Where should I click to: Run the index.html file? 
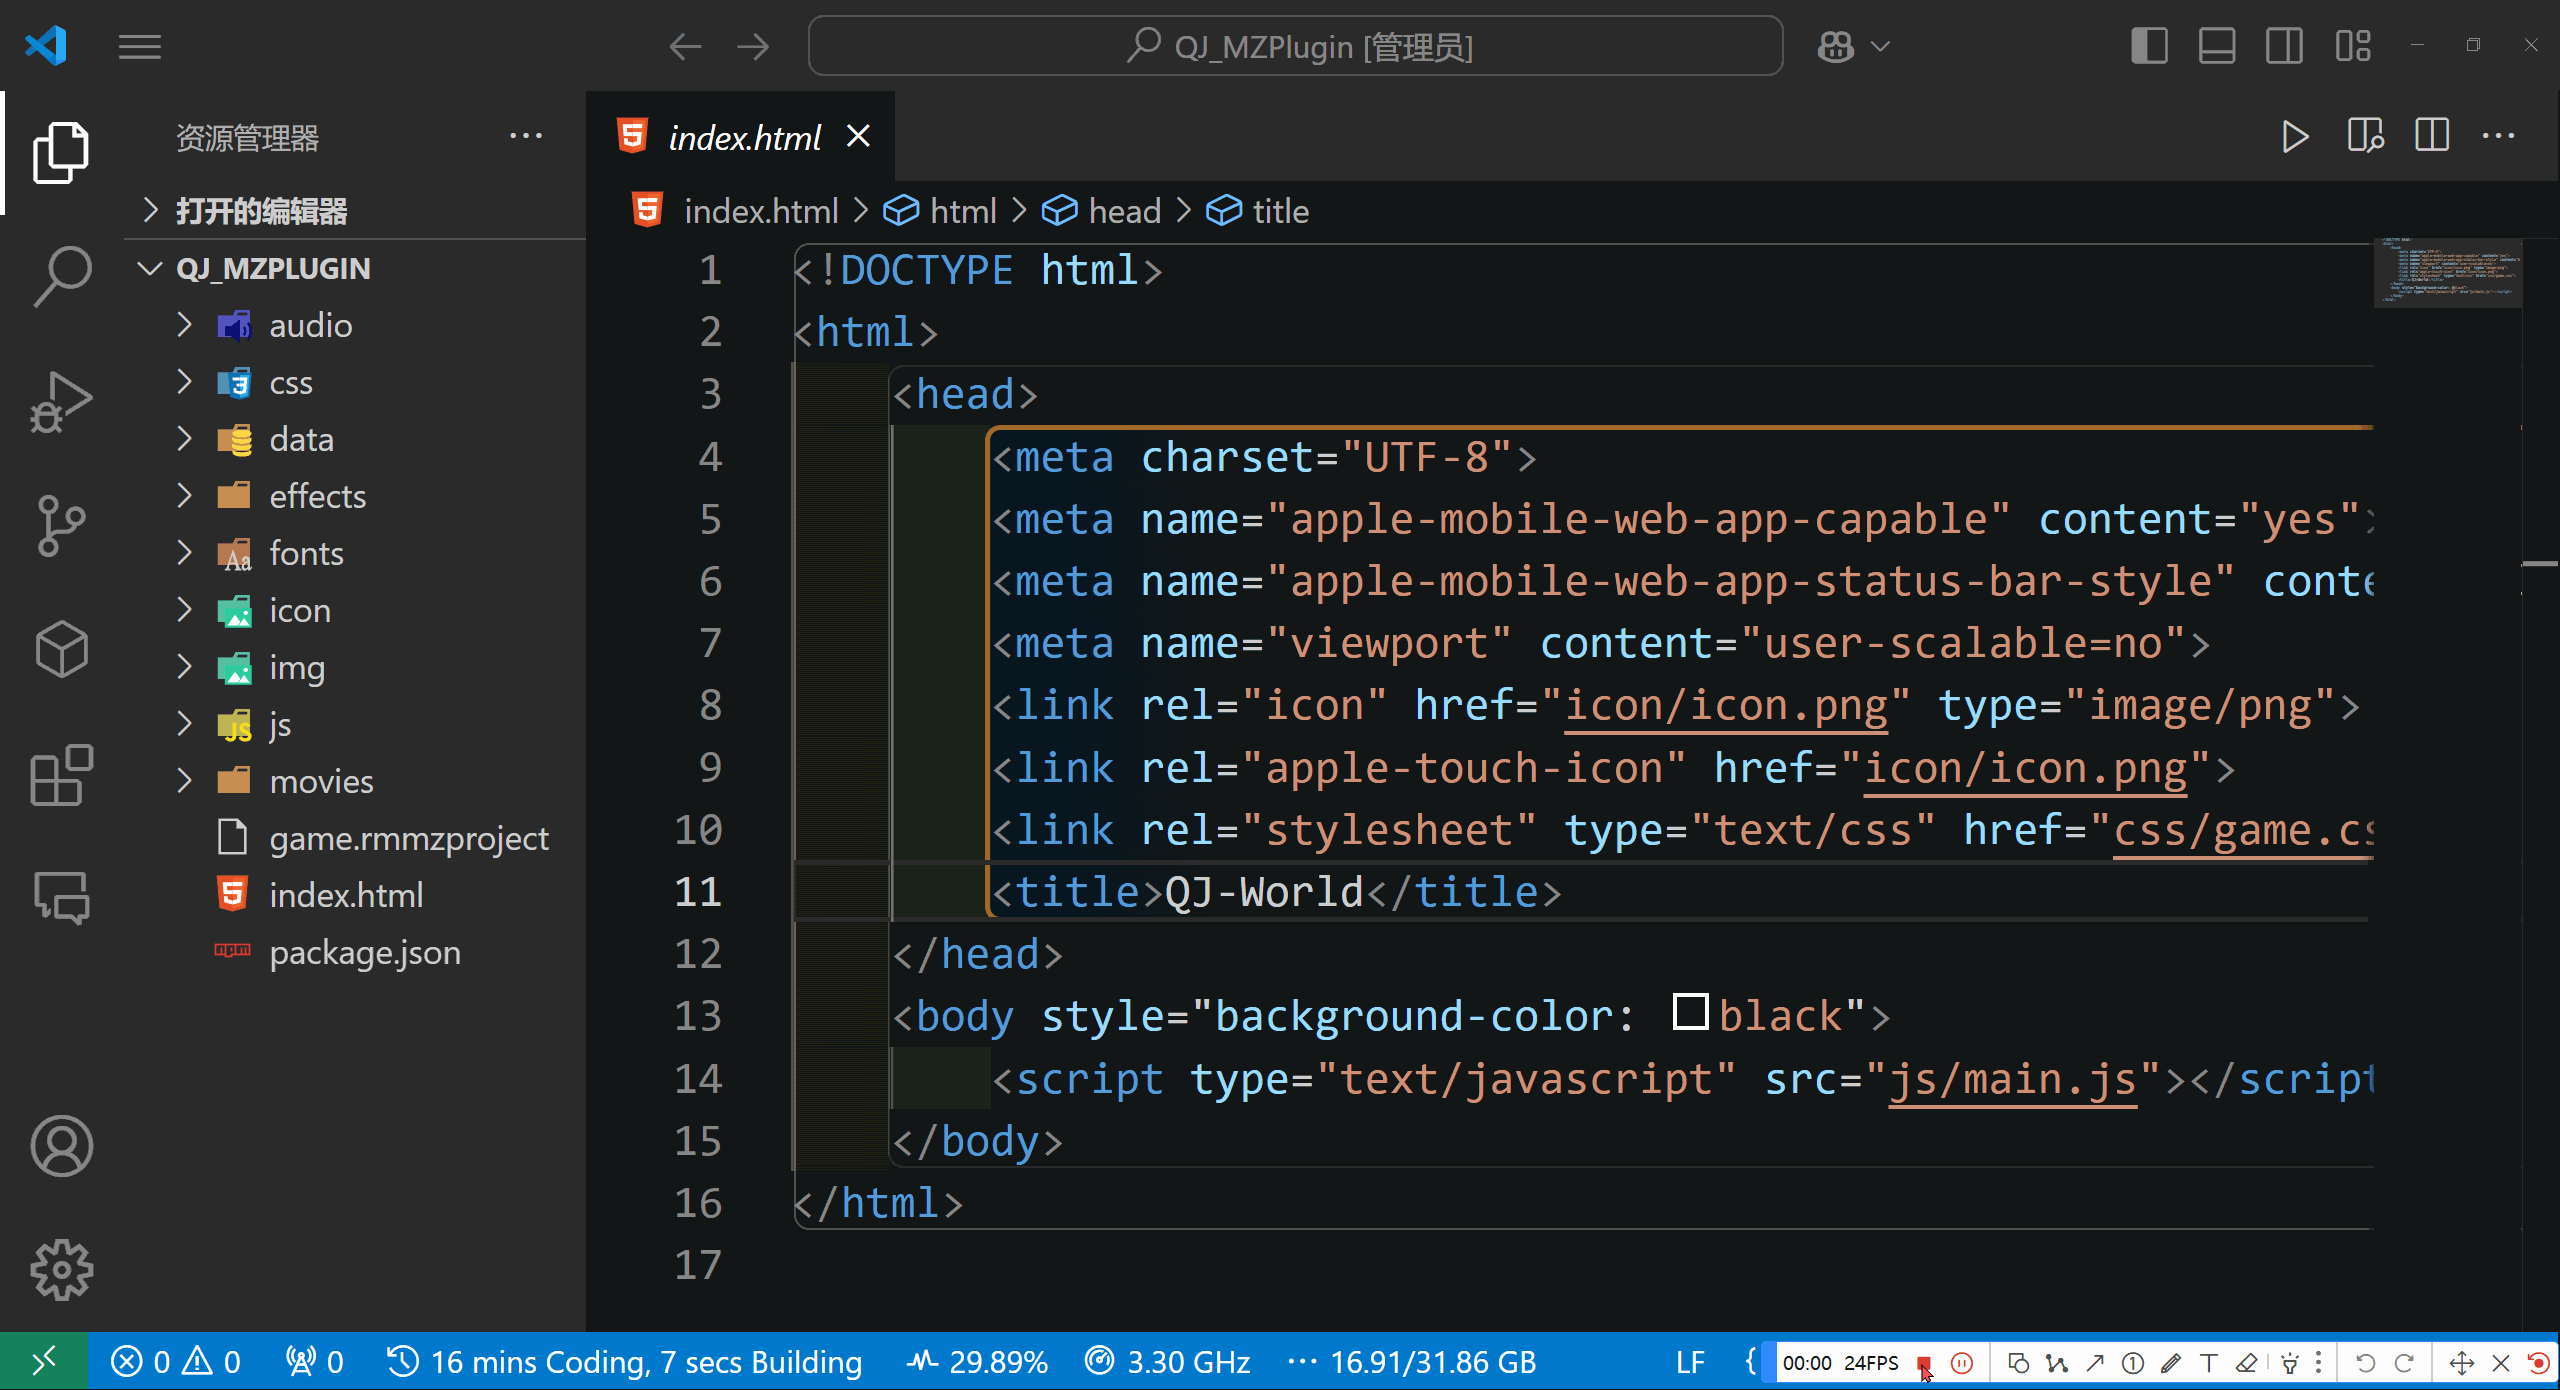point(2296,136)
